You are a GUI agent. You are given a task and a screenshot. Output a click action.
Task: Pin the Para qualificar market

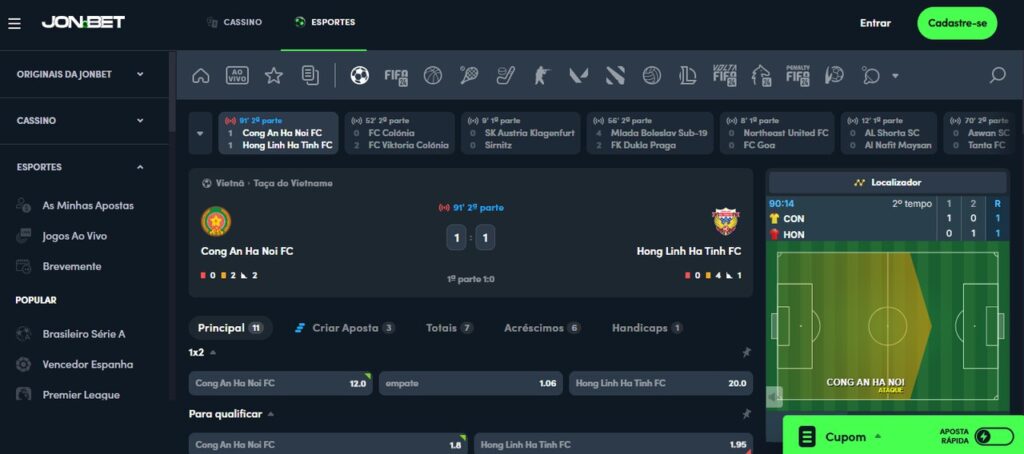point(746,414)
